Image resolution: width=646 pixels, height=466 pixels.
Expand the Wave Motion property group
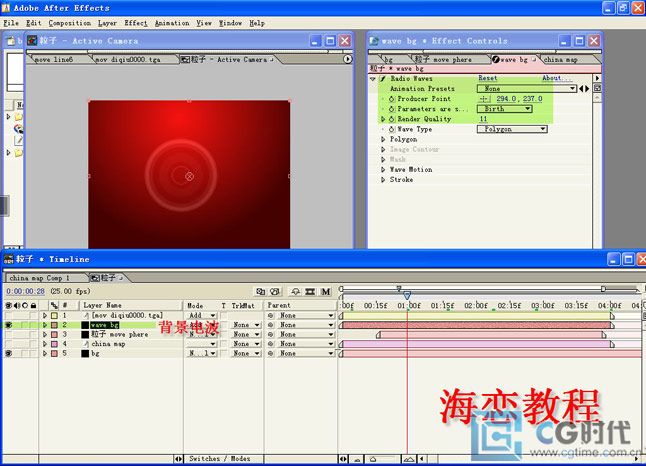[383, 170]
